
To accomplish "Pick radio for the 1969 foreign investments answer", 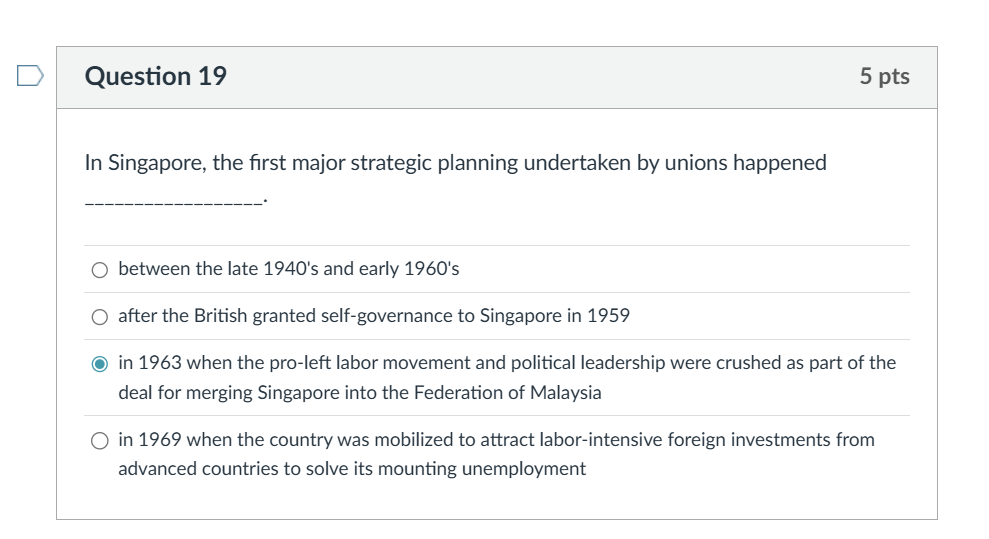I will pyautogui.click(x=100, y=440).
